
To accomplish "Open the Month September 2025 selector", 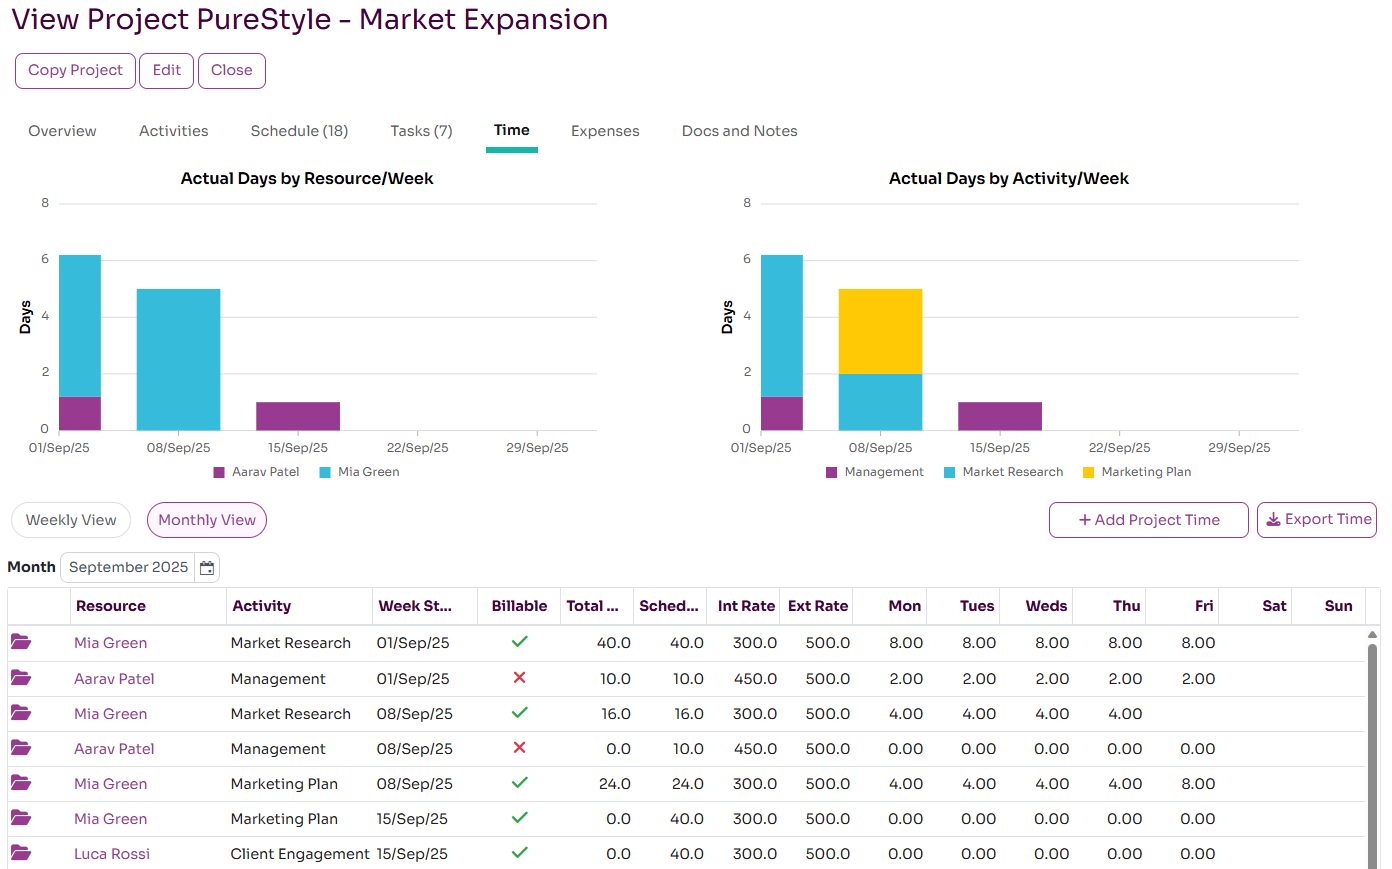I will (128, 567).
